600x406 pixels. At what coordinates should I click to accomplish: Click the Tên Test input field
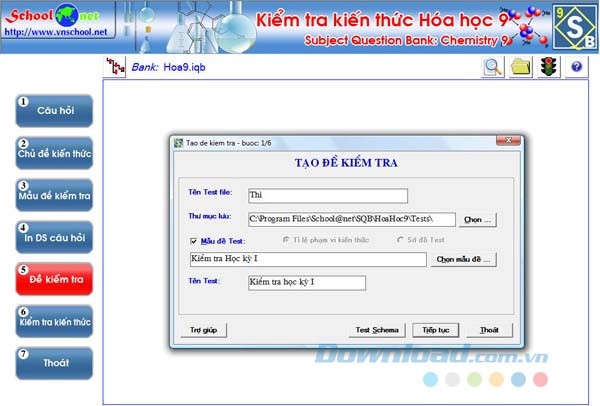click(x=307, y=283)
